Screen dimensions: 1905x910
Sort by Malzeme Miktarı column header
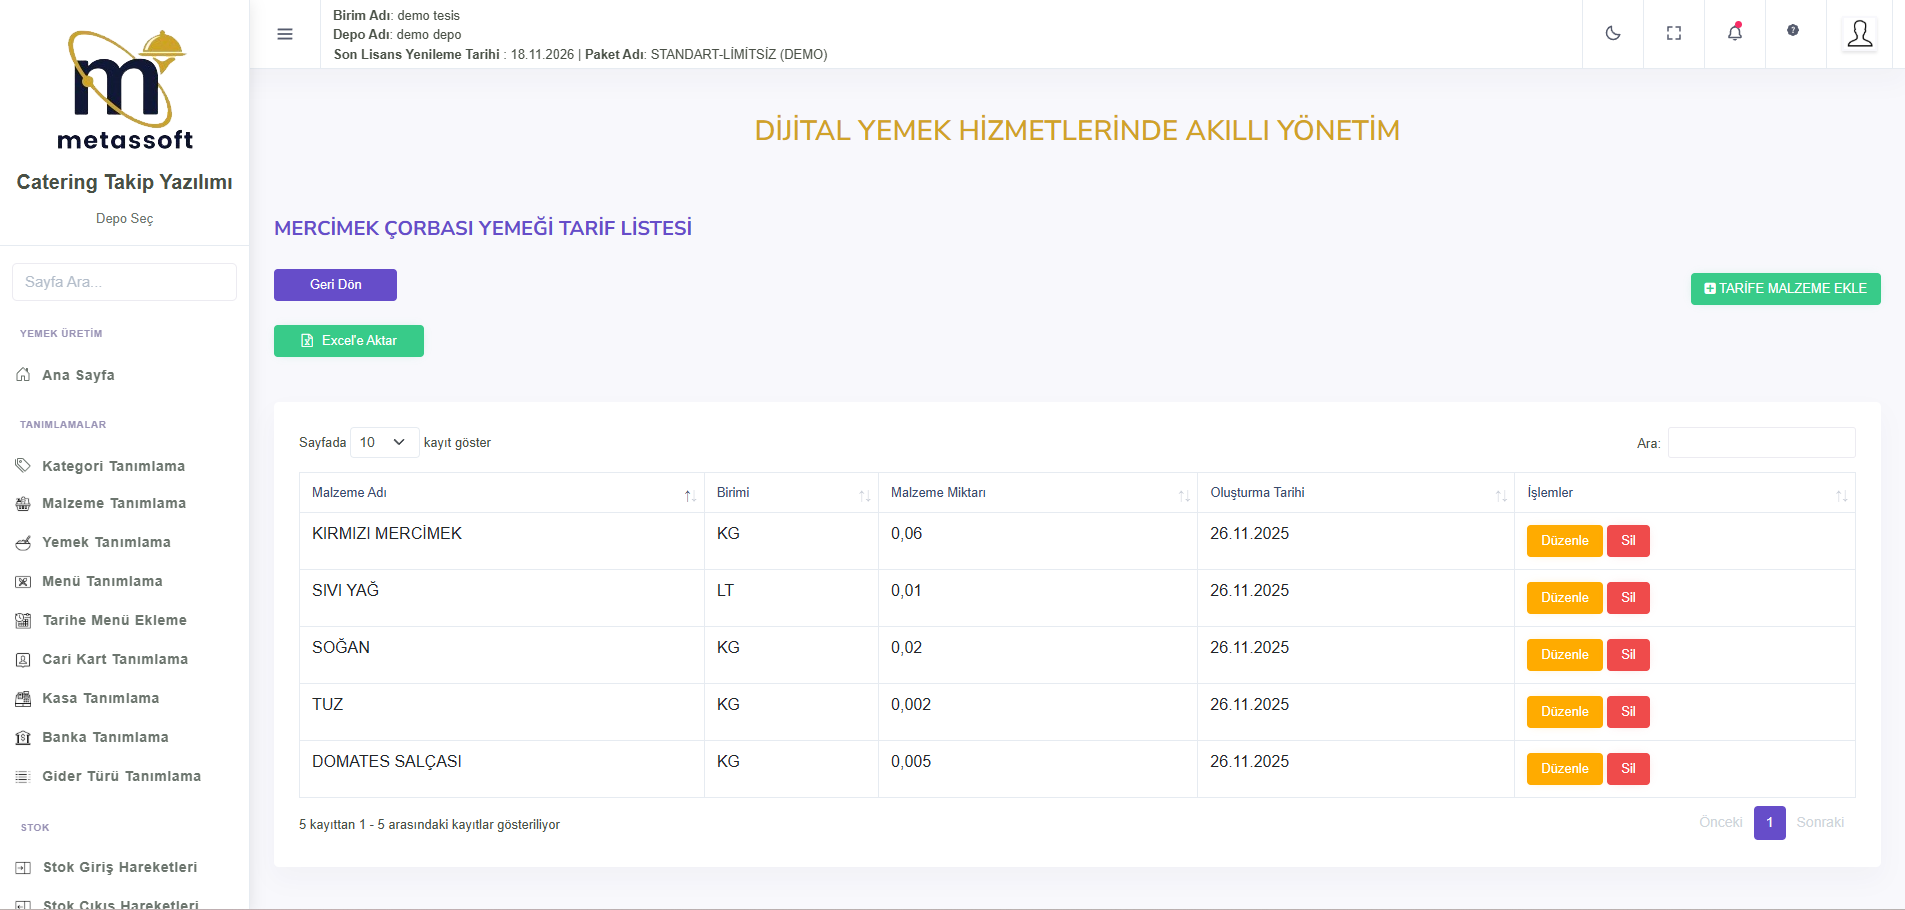pos(1037,493)
